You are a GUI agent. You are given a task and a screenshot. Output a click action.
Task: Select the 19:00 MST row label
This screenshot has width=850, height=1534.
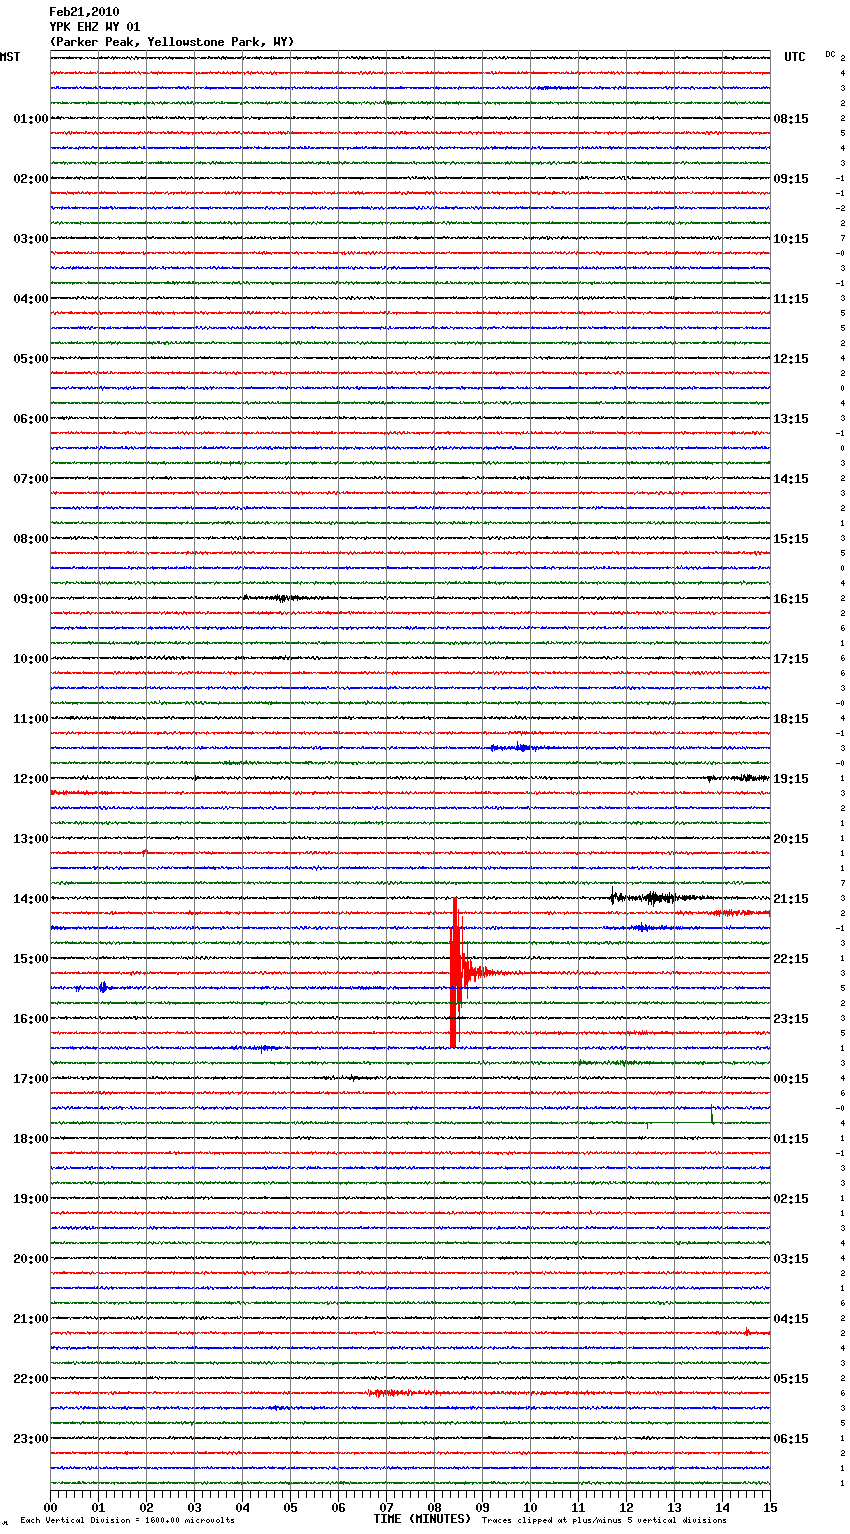click(30, 1199)
